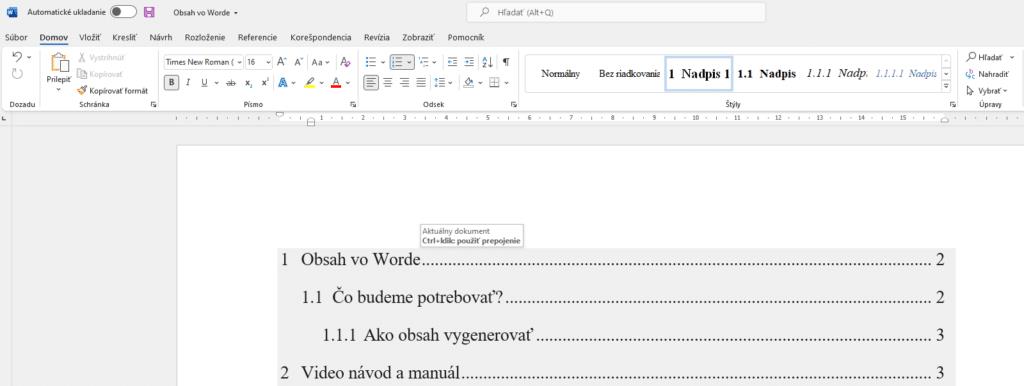Click the Word app icon in title bar
1024x386 pixels.
click(x=12, y=12)
